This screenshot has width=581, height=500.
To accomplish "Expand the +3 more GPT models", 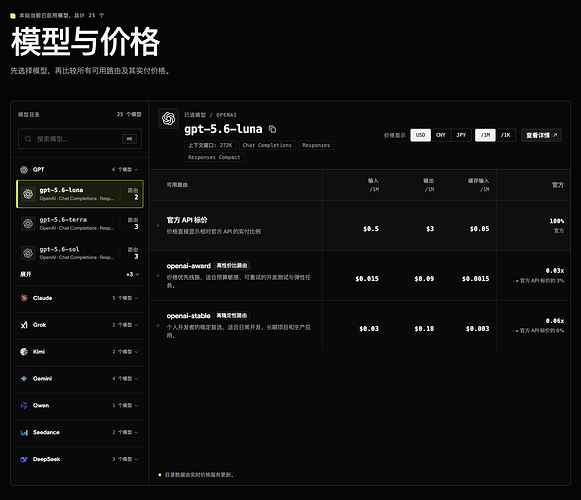I will point(80,274).
